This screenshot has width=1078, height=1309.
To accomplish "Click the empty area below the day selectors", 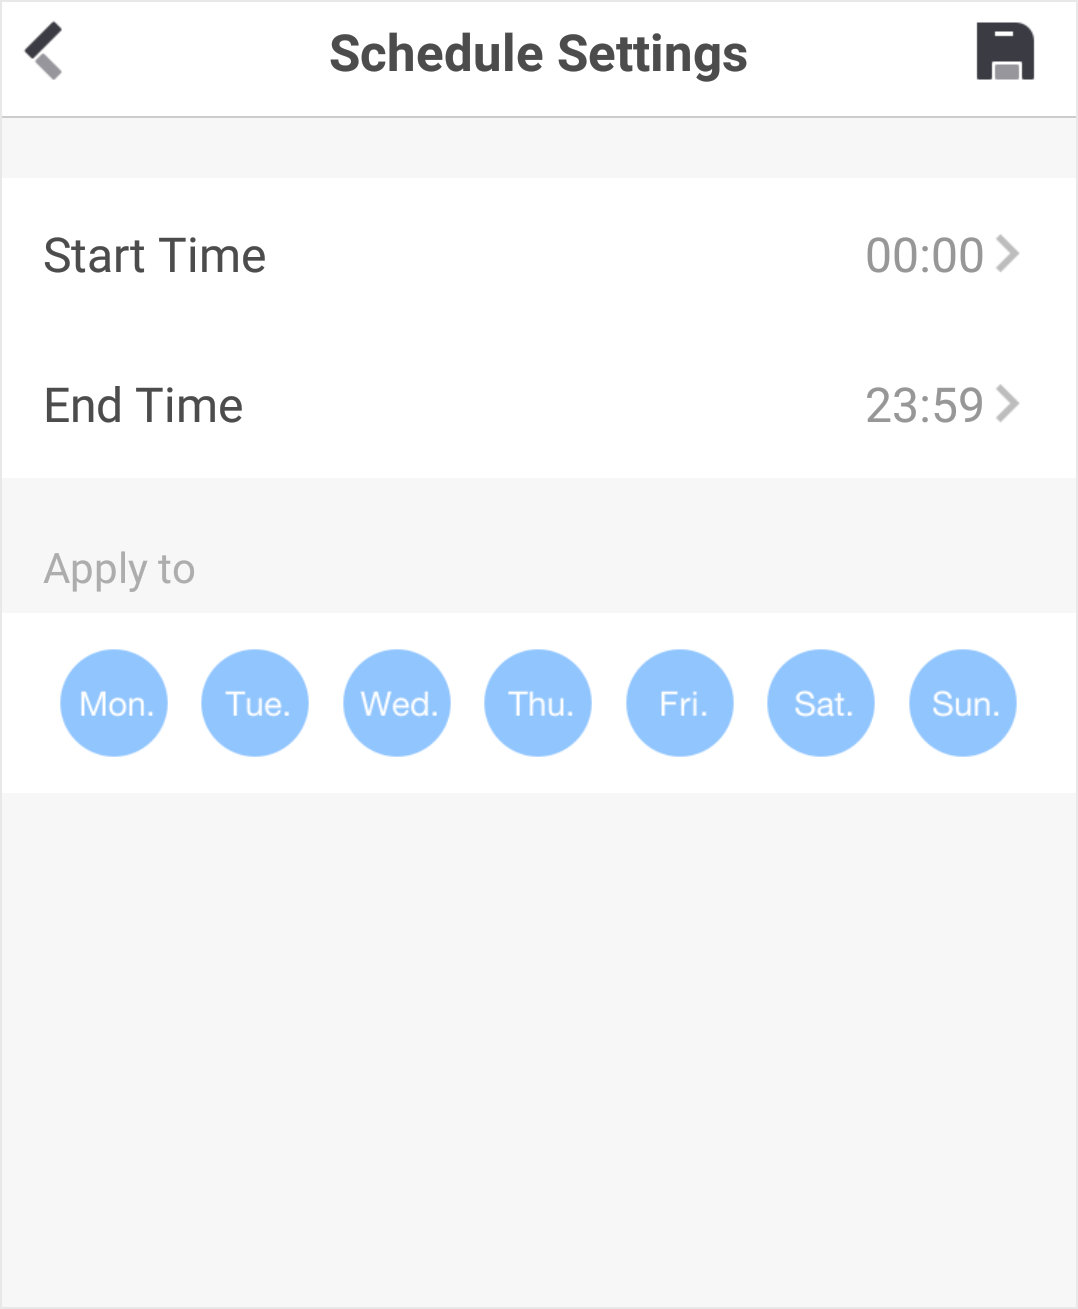I will click(x=539, y=1049).
